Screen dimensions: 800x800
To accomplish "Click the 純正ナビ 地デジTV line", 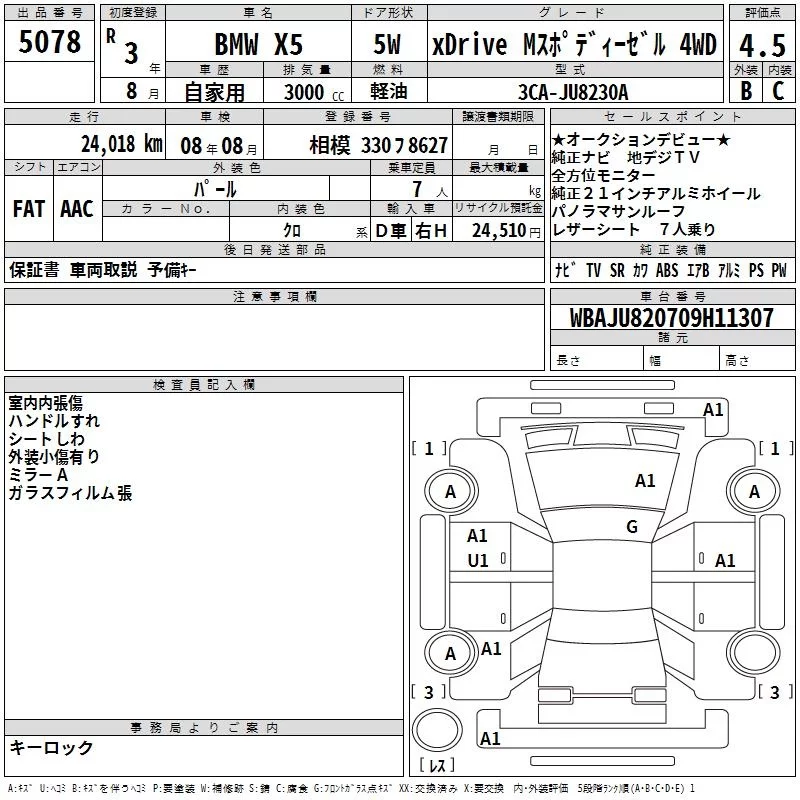I will pos(626,157).
